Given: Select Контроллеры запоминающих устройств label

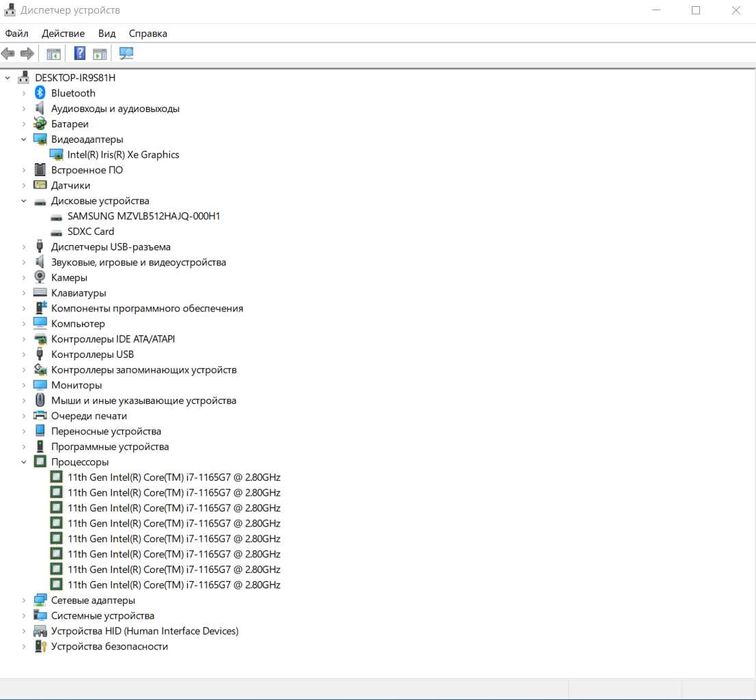Looking at the screenshot, I should coord(144,370).
